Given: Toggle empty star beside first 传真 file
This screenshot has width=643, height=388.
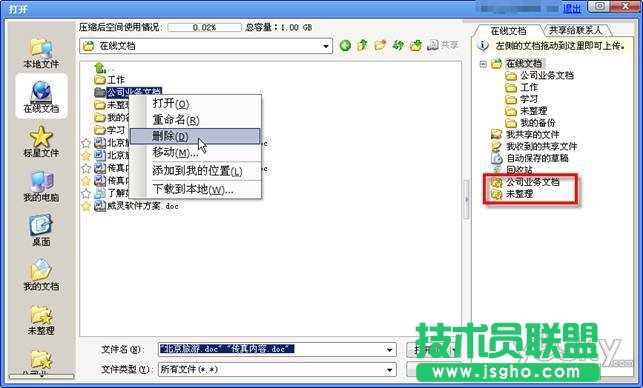Looking at the screenshot, I should click(x=86, y=168).
